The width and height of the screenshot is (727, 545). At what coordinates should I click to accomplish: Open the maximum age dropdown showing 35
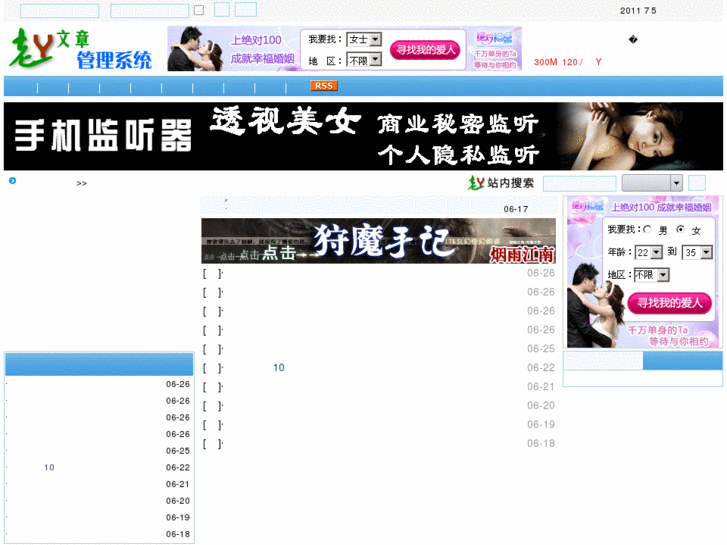(697, 252)
